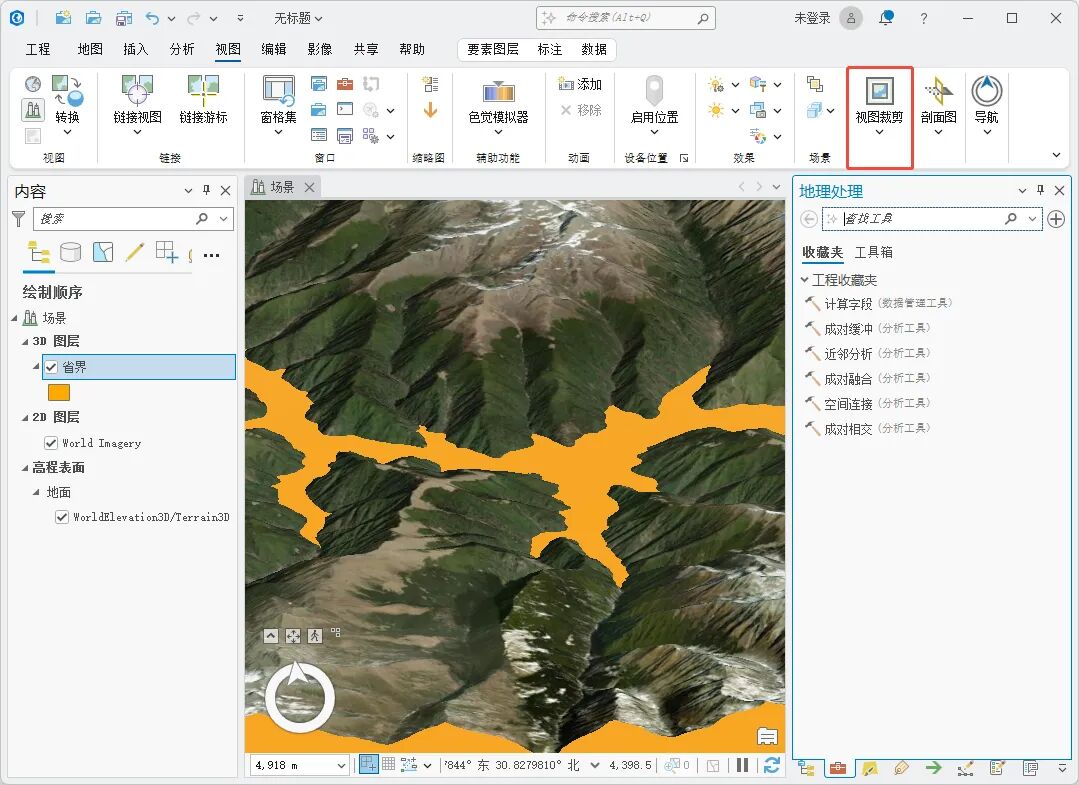Click the pause drawing button in status bar
The height and width of the screenshot is (785, 1079).
click(742, 765)
